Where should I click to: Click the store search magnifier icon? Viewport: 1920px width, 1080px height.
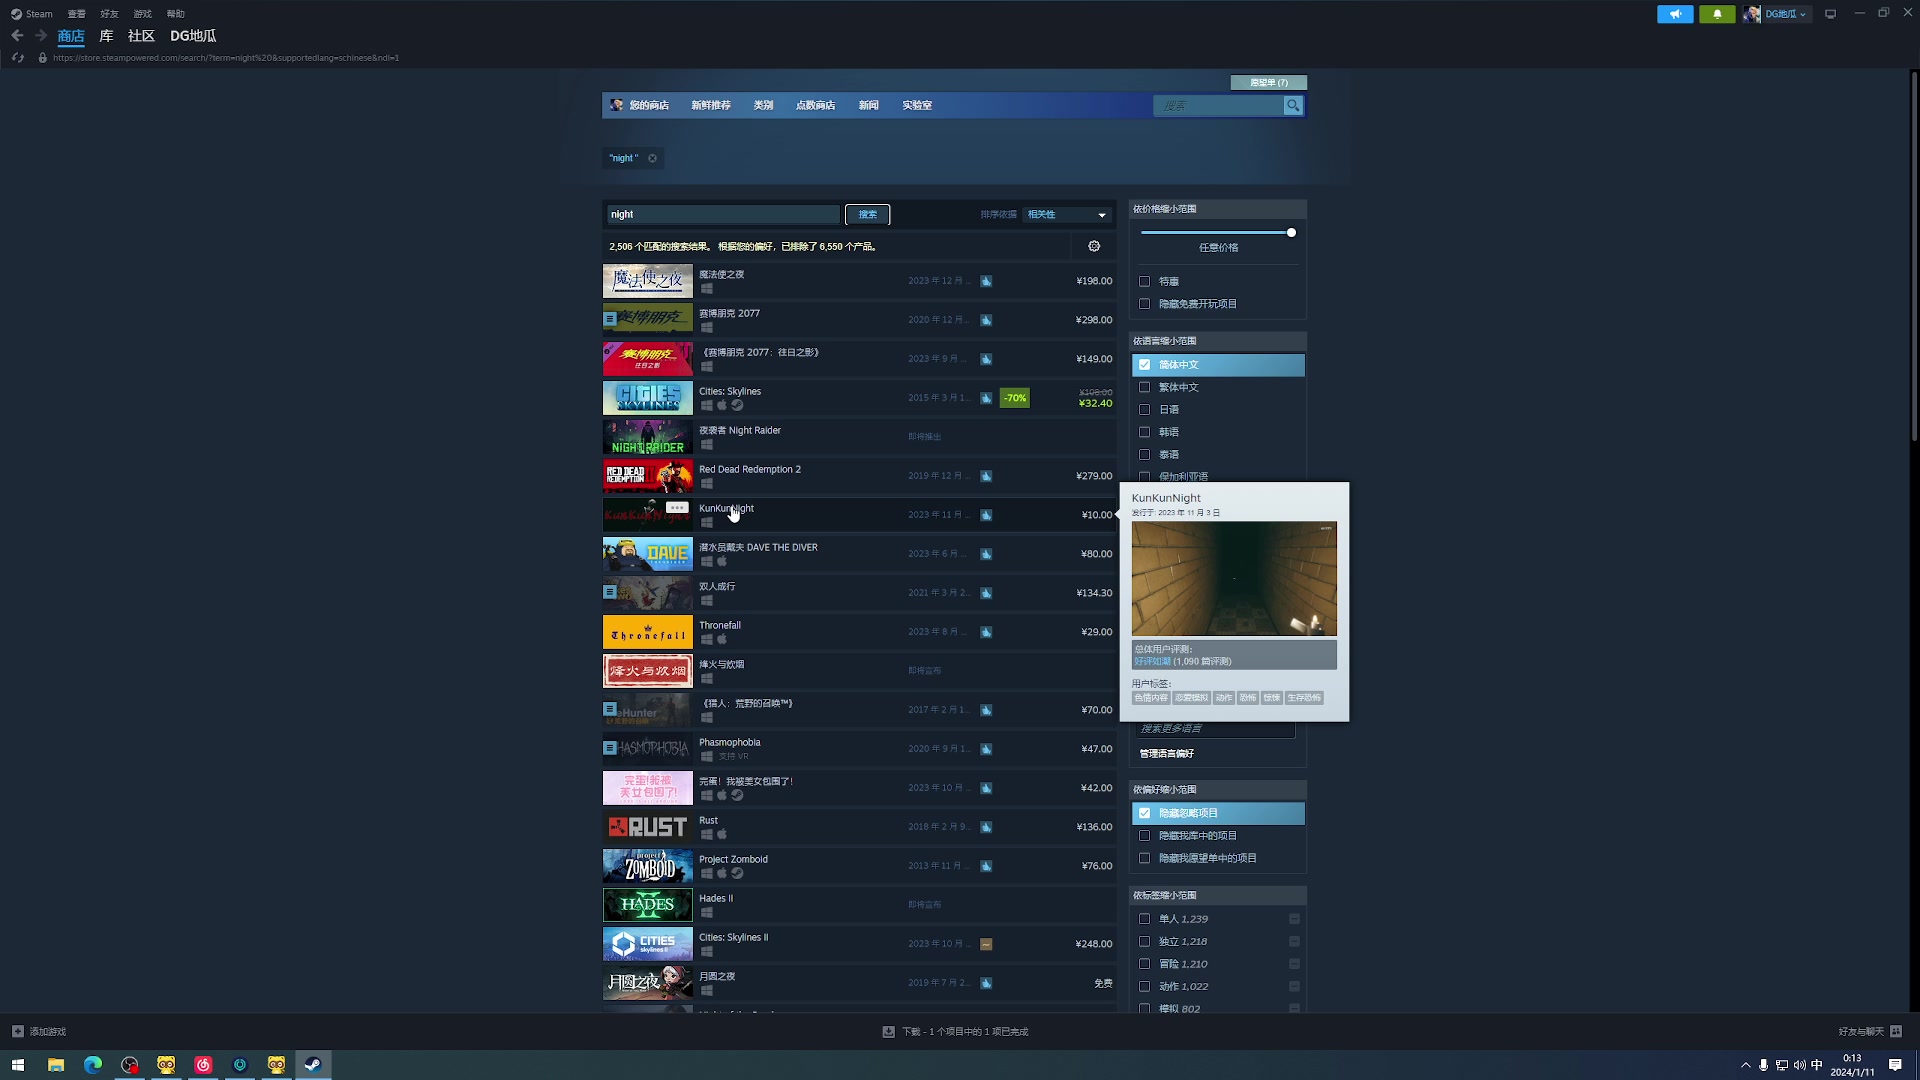coord(1293,105)
